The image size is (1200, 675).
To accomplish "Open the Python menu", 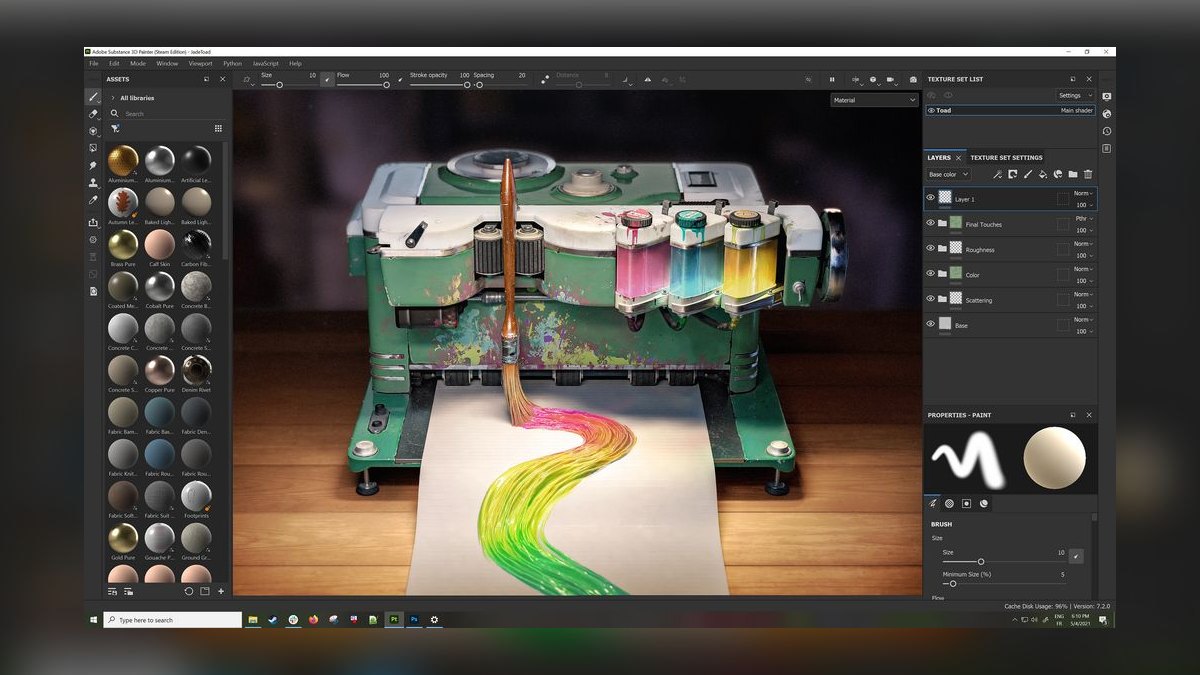I will coord(233,63).
